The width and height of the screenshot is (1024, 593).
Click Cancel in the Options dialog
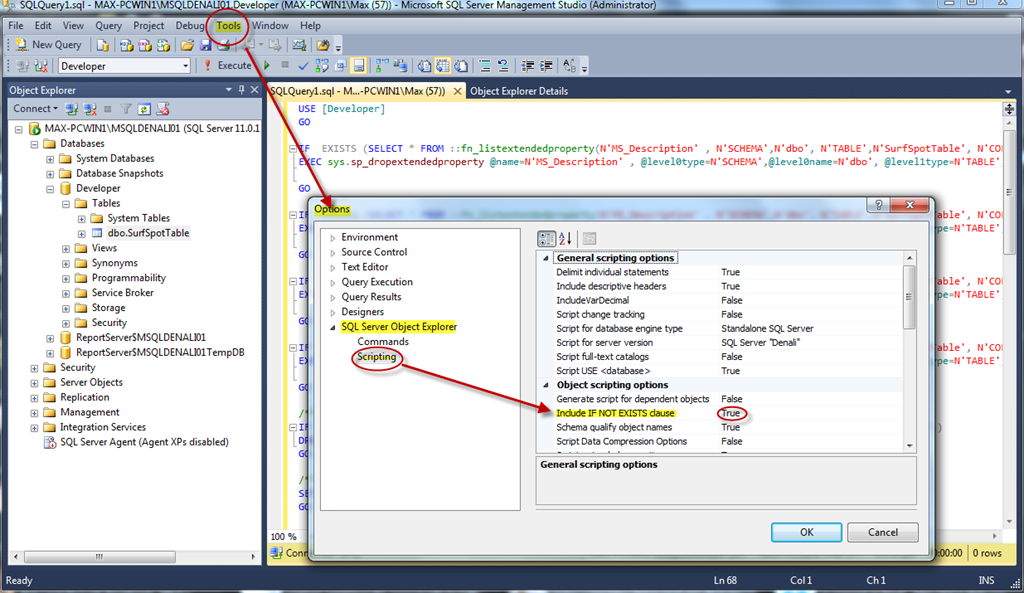(x=883, y=532)
